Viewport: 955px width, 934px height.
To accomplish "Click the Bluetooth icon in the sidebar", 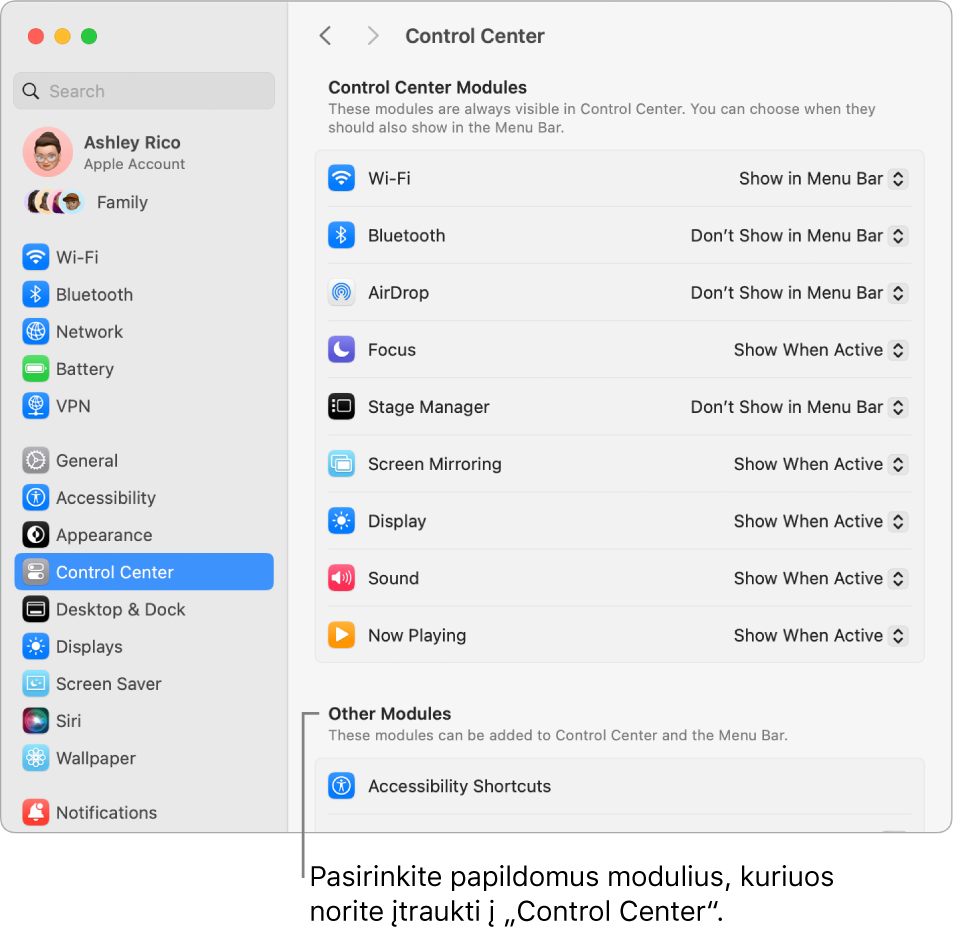I will 35,294.
